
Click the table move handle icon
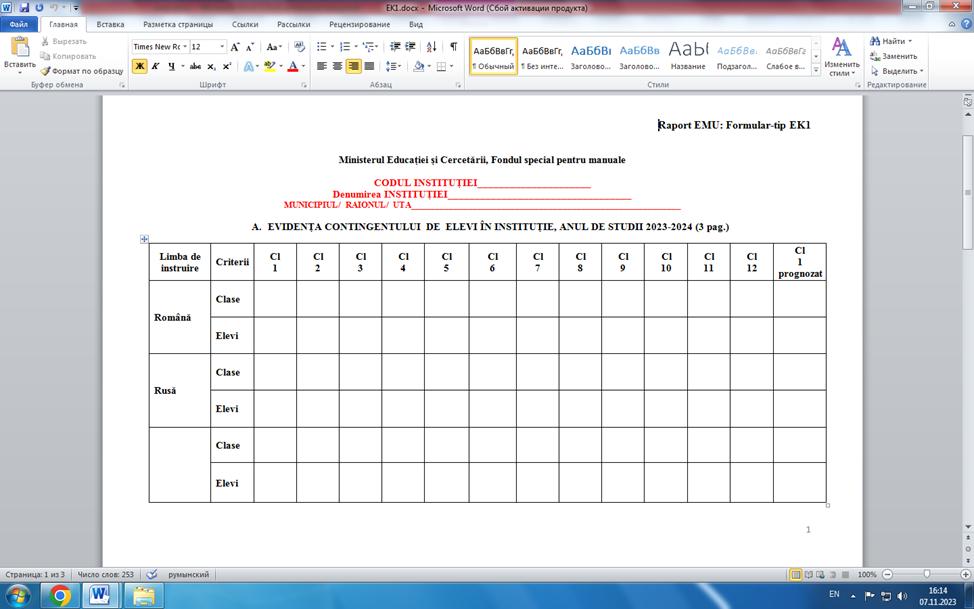144,239
